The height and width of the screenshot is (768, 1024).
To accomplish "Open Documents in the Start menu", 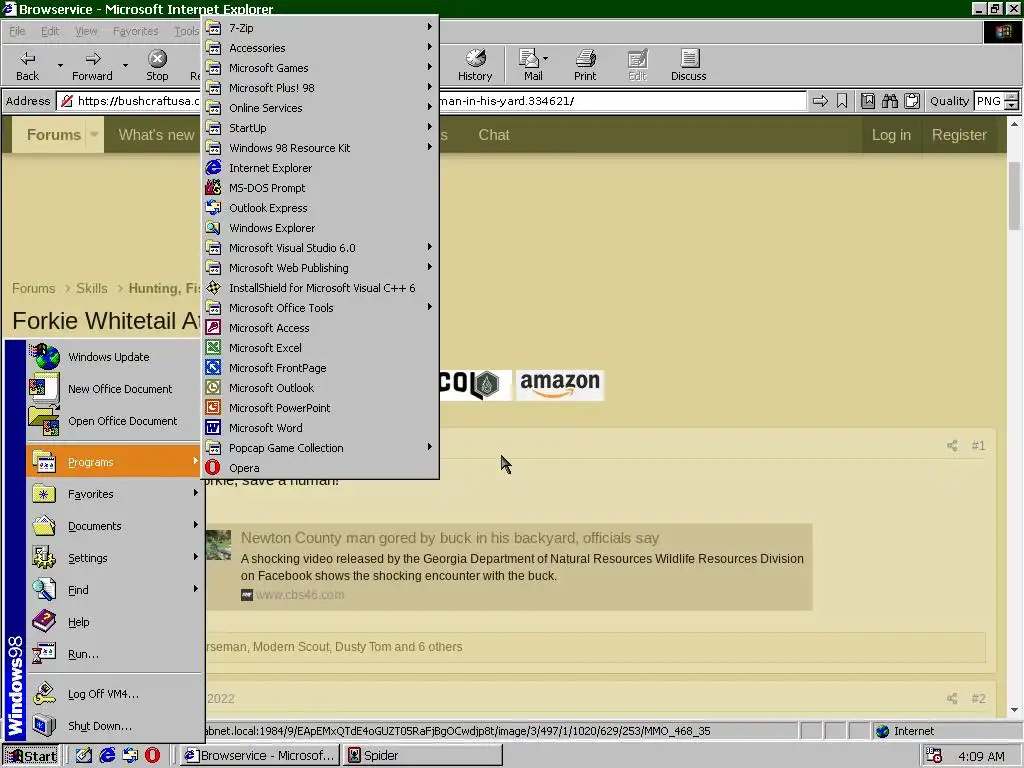I will pyautogui.click(x=114, y=526).
